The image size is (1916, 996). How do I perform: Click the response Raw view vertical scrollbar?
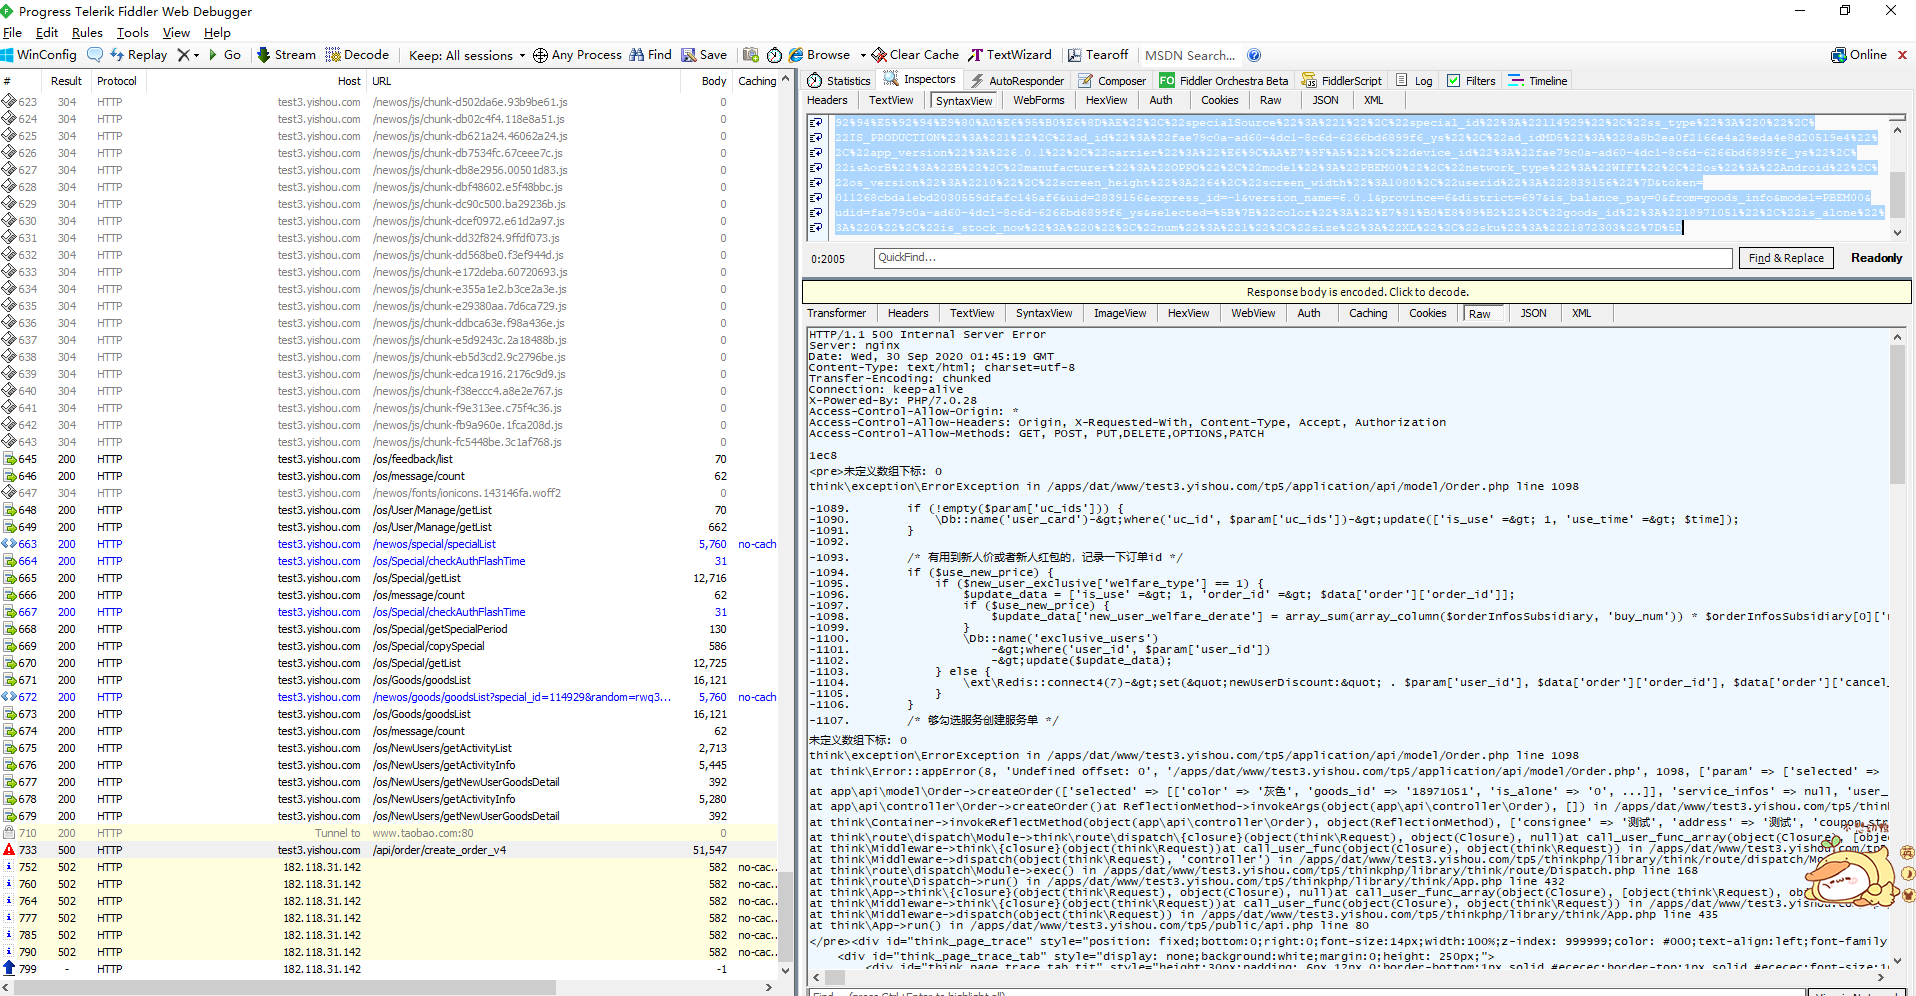pyautogui.click(x=1897, y=414)
